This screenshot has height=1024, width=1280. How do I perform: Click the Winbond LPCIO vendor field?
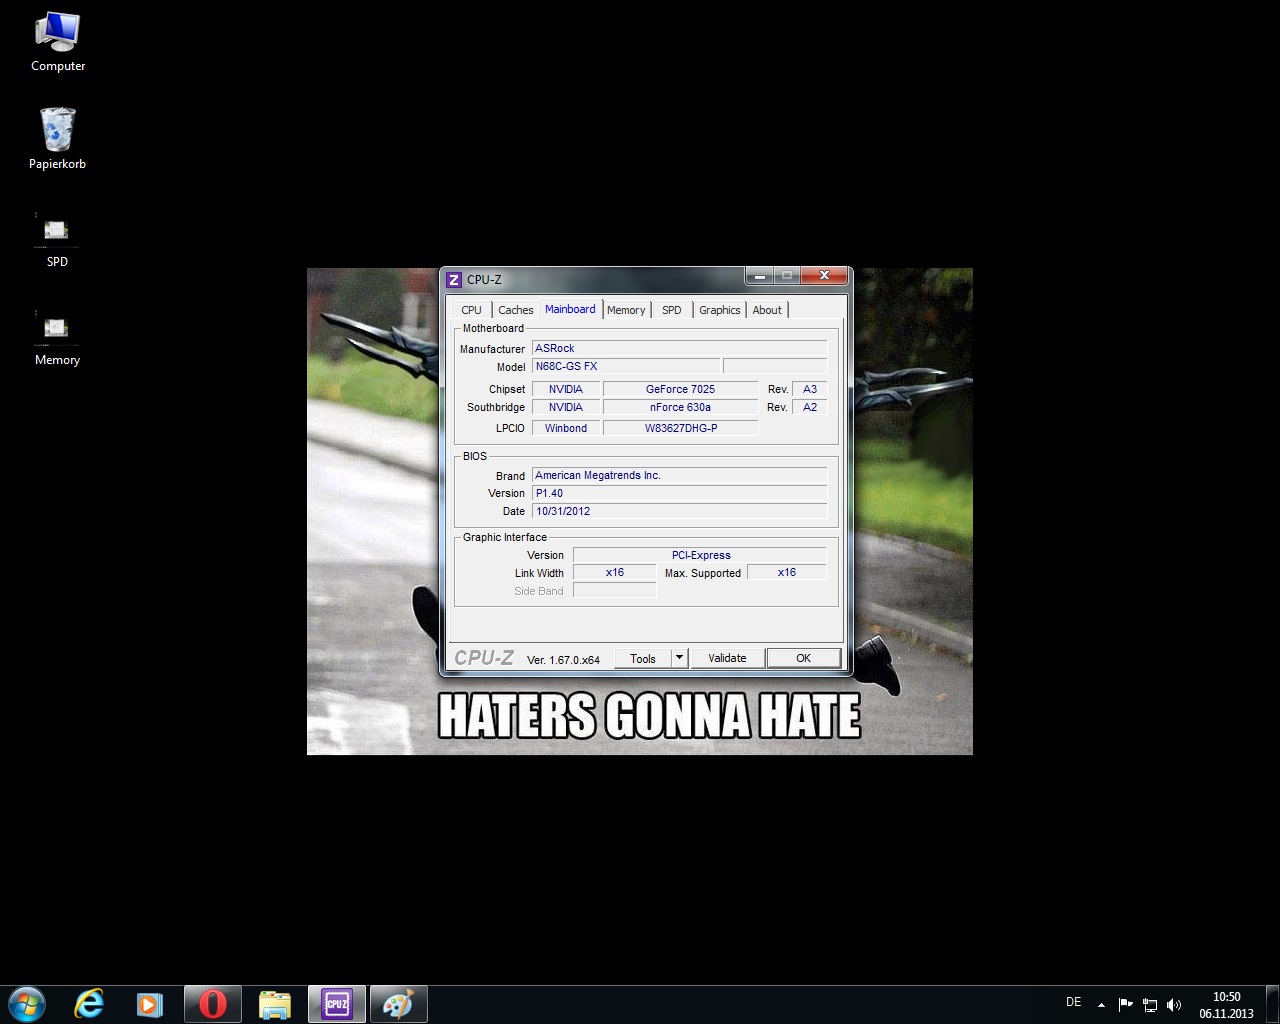coord(566,428)
